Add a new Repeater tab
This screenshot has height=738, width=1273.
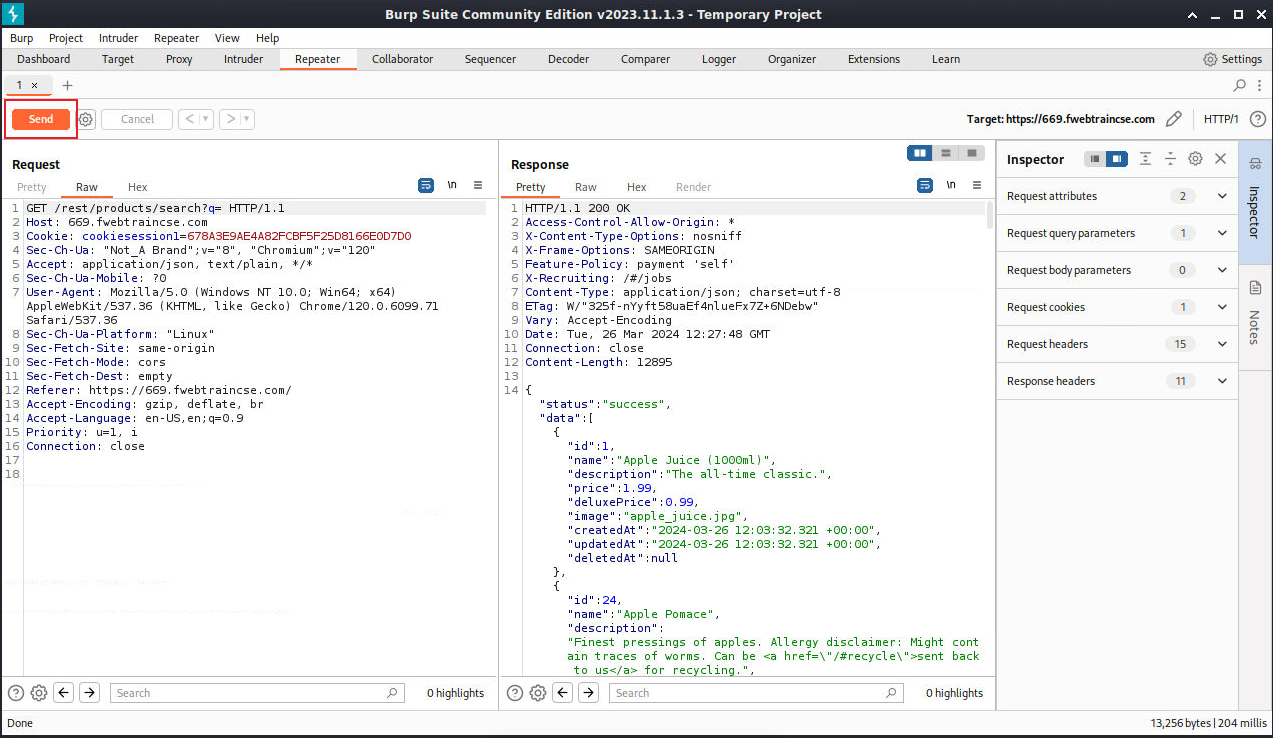(67, 85)
